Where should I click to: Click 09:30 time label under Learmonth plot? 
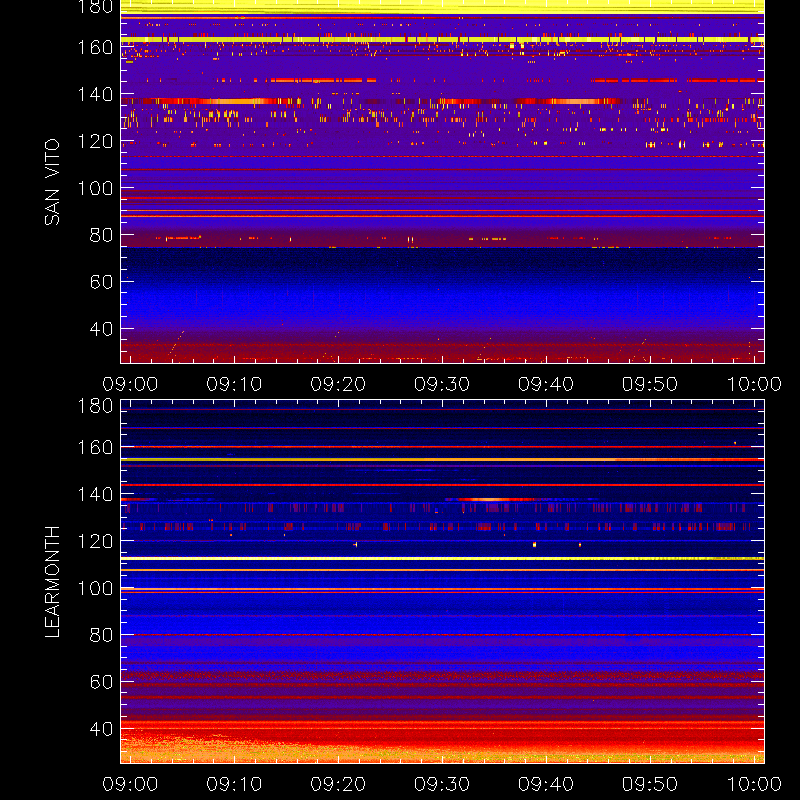click(442, 784)
